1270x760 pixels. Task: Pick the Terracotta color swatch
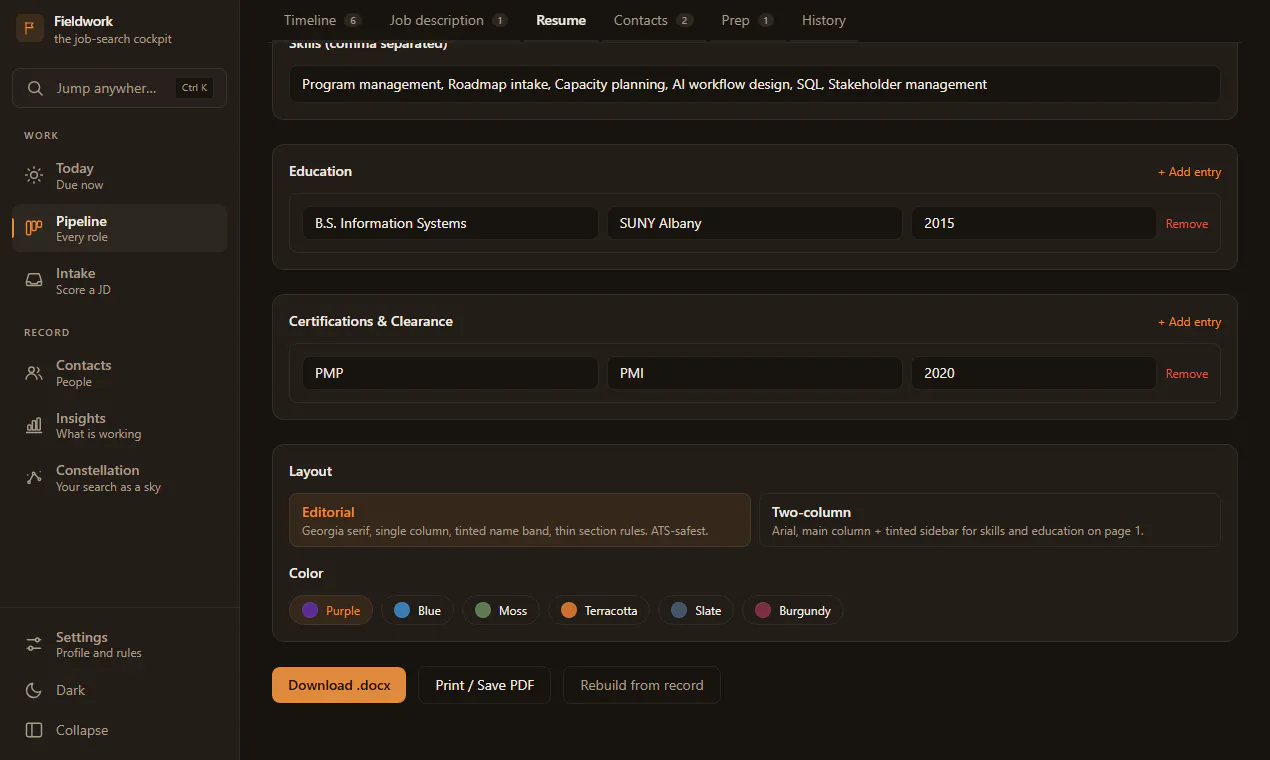tap(599, 610)
